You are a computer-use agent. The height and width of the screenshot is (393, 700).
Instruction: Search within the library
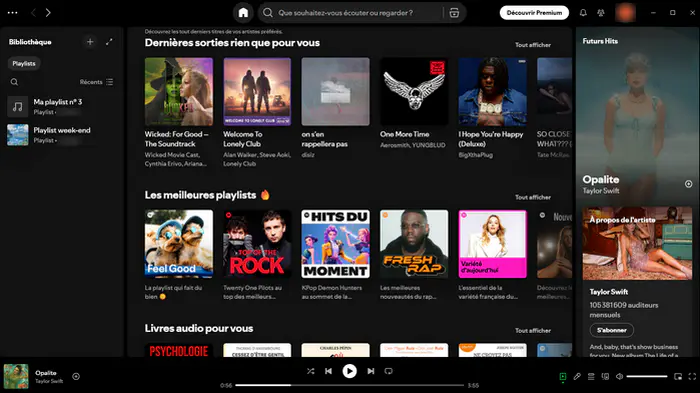tap(14, 82)
